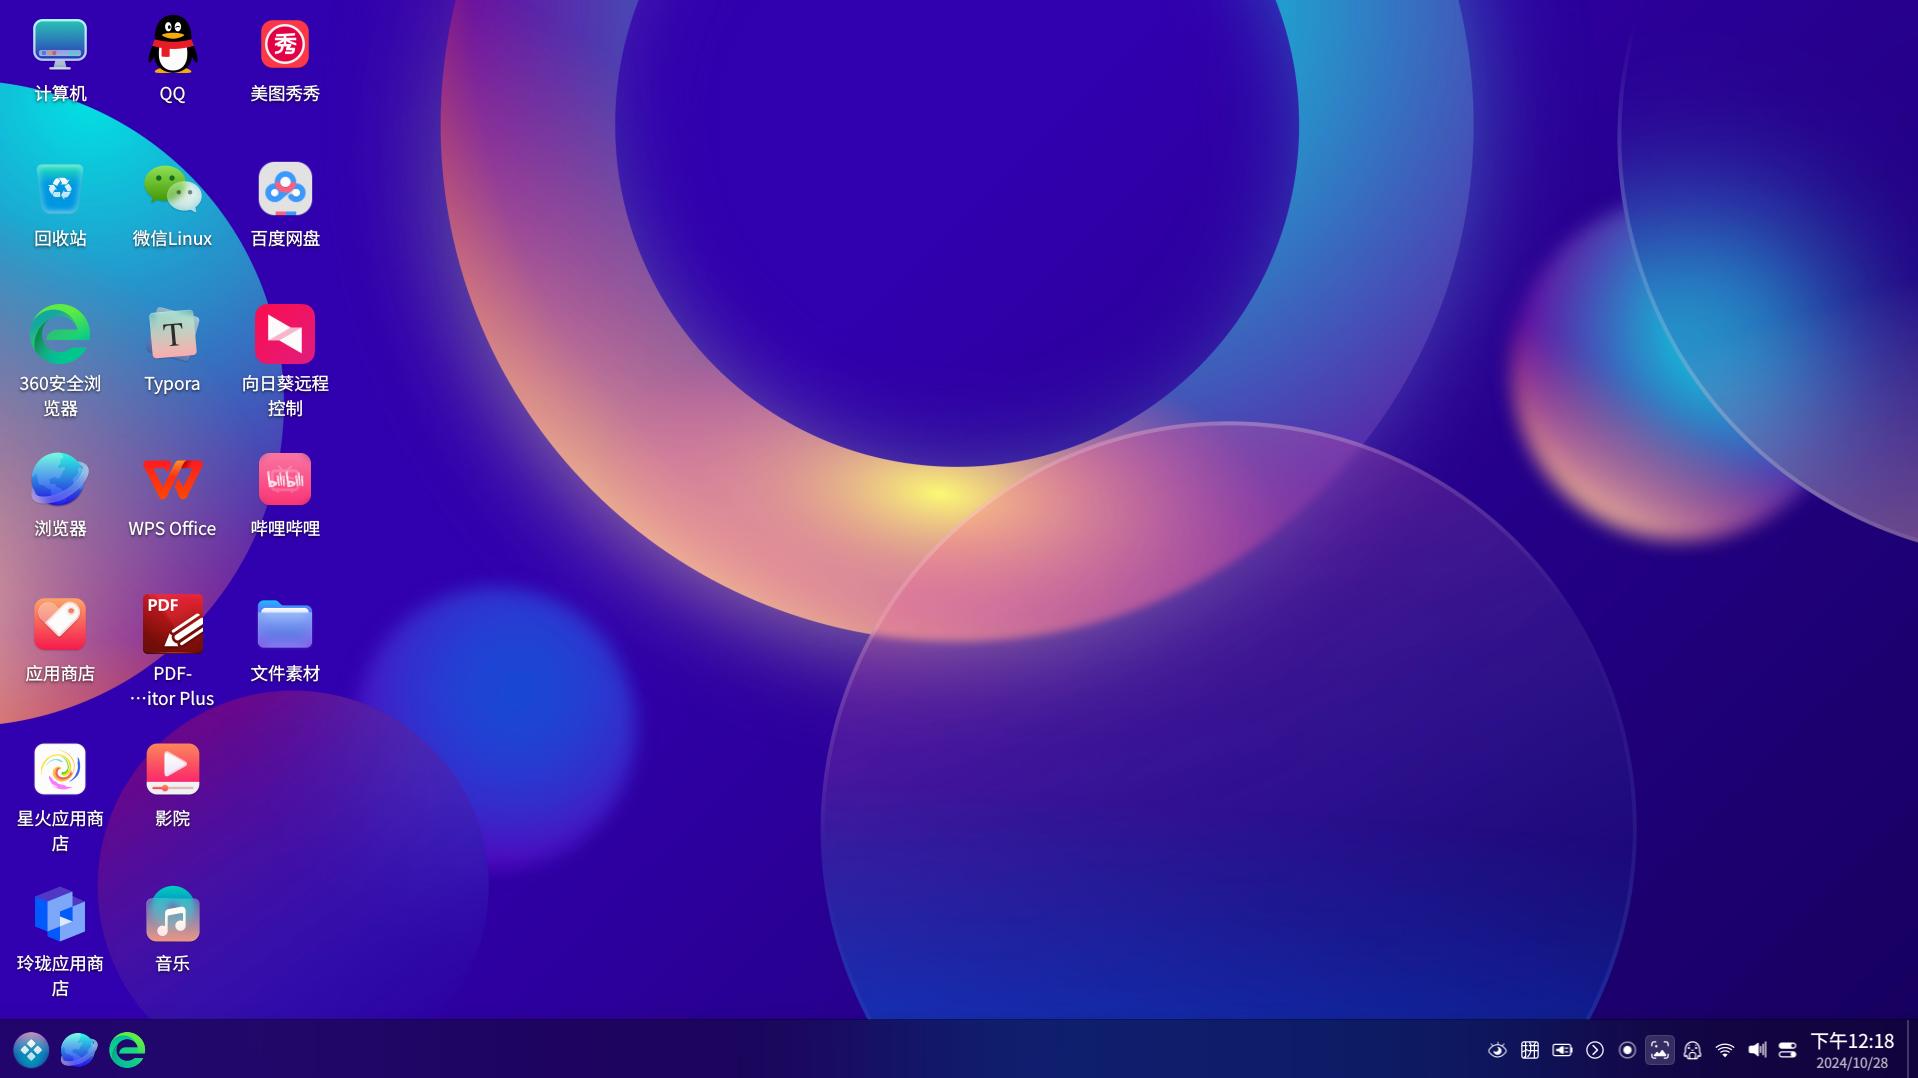Viewport: 1918px width, 1078px height.
Task: Open the volume control from speaker icon
Action: [1757, 1050]
